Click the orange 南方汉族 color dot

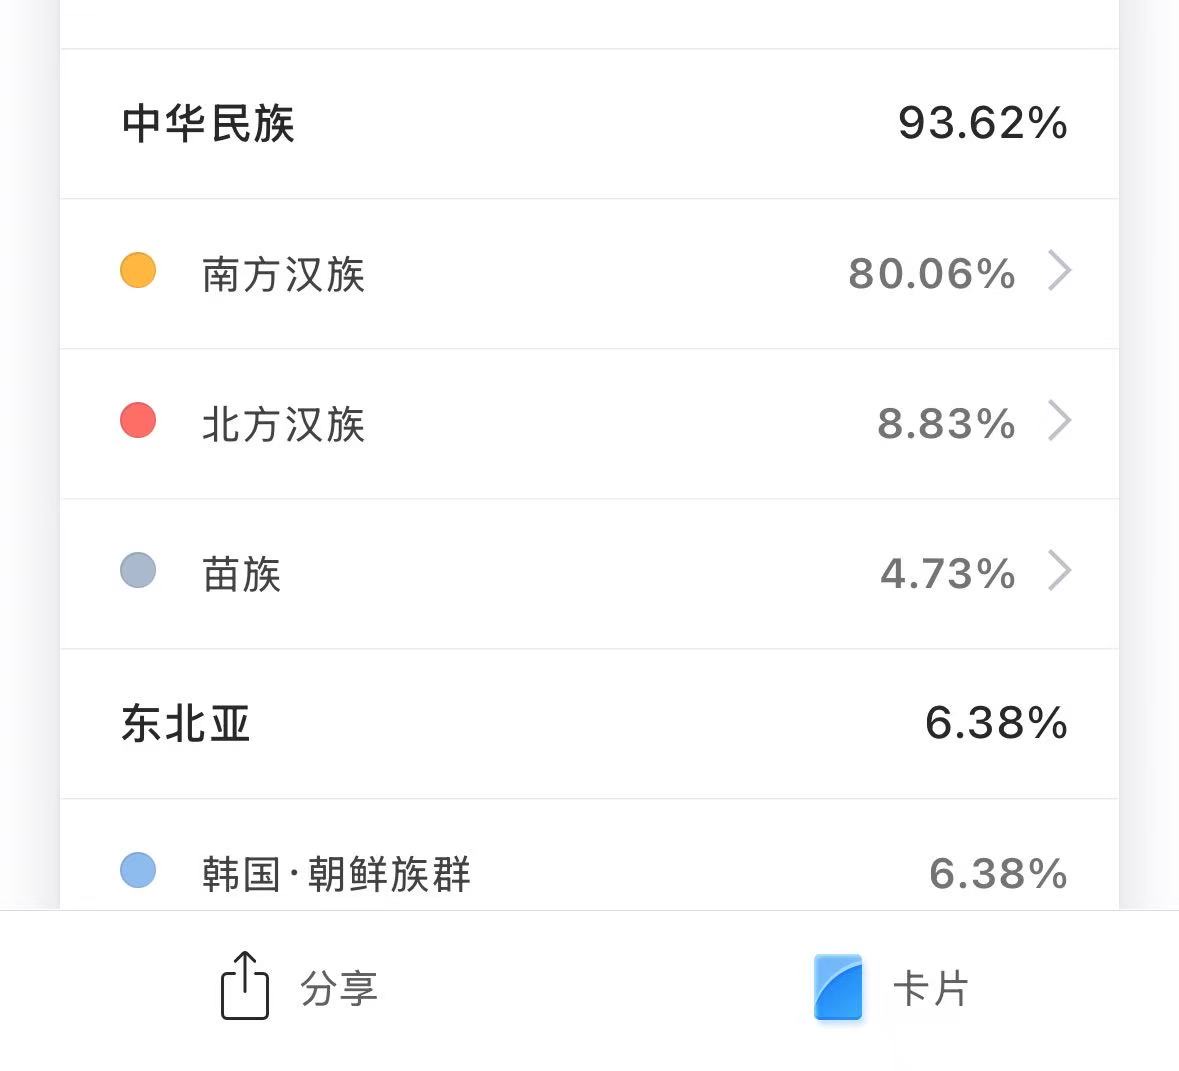[x=138, y=271]
